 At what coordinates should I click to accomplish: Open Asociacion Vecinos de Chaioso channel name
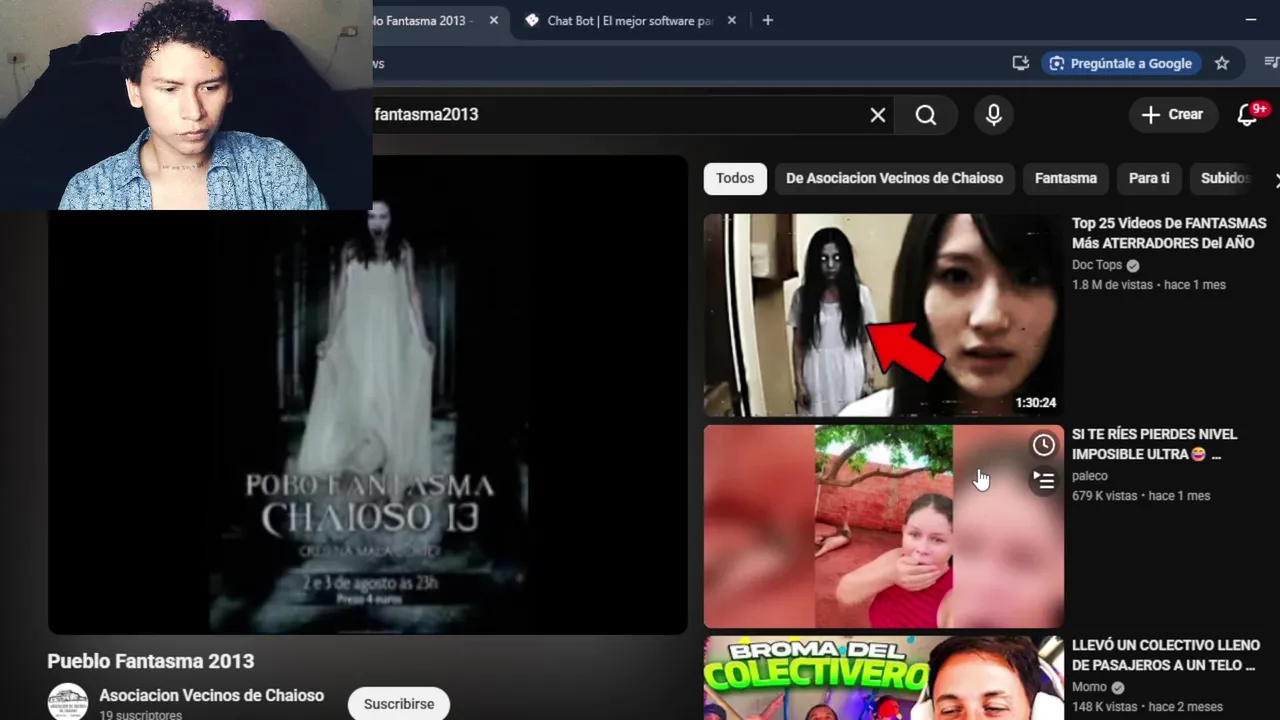coord(211,695)
